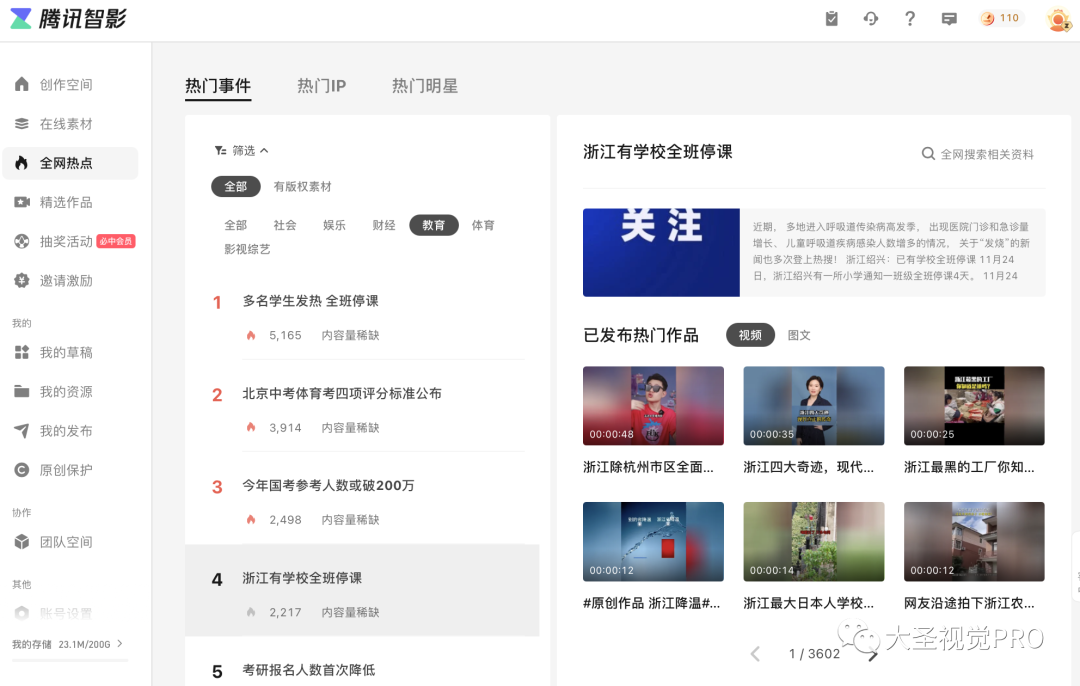Image resolution: width=1080 pixels, height=686 pixels.
Task: Expand 我的存储 storage details arrow
Action: tap(120, 644)
